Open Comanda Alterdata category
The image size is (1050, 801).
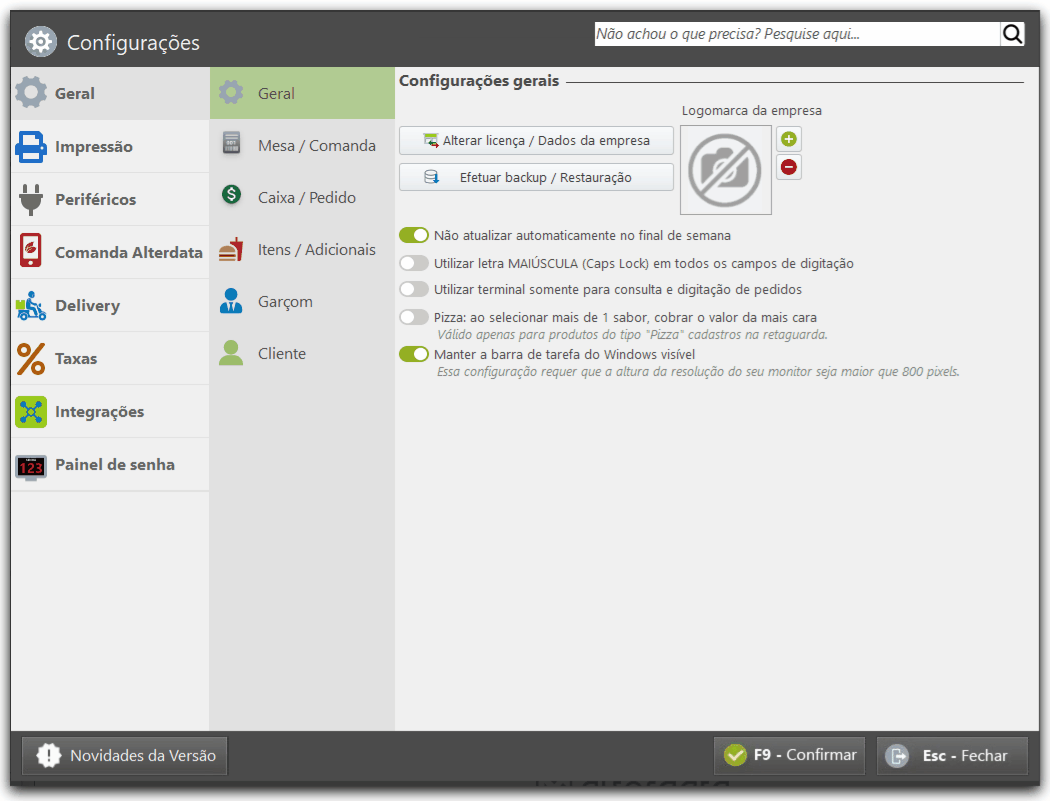coord(110,252)
